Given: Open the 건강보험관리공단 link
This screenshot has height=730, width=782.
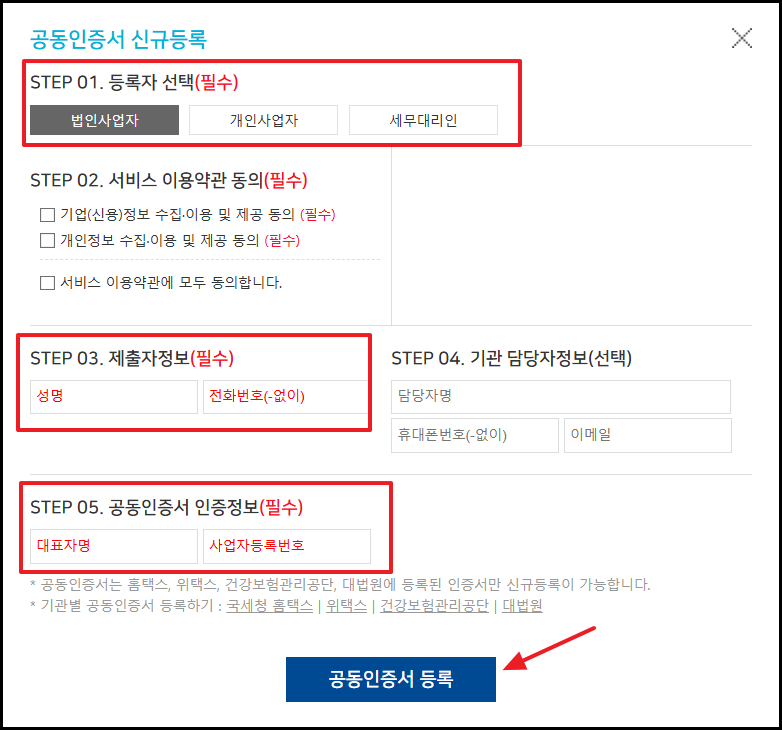Looking at the screenshot, I should [434, 606].
